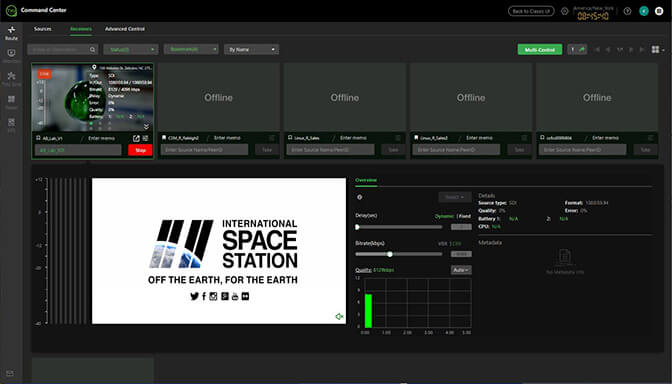Select VBR bitrate mode
This screenshot has height=384, width=672.
pyautogui.click(x=442, y=244)
